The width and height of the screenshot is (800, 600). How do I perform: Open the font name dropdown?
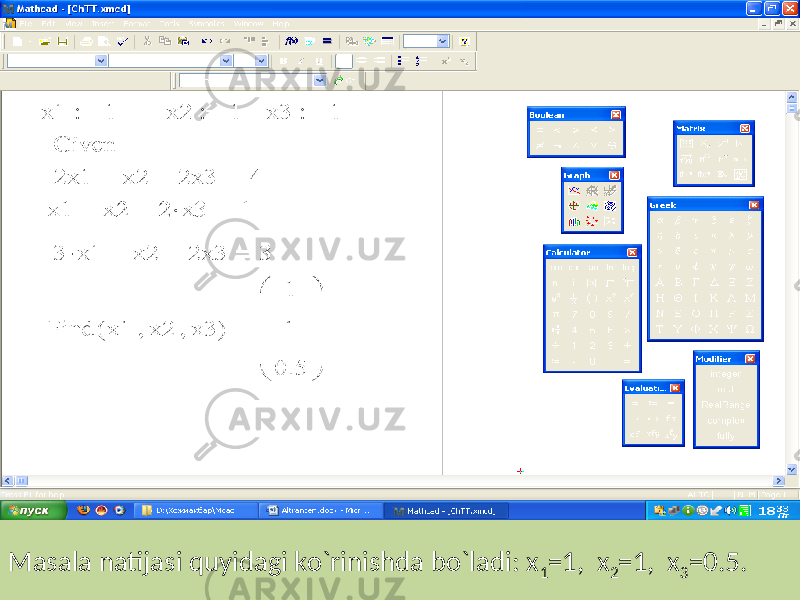[x=226, y=61]
